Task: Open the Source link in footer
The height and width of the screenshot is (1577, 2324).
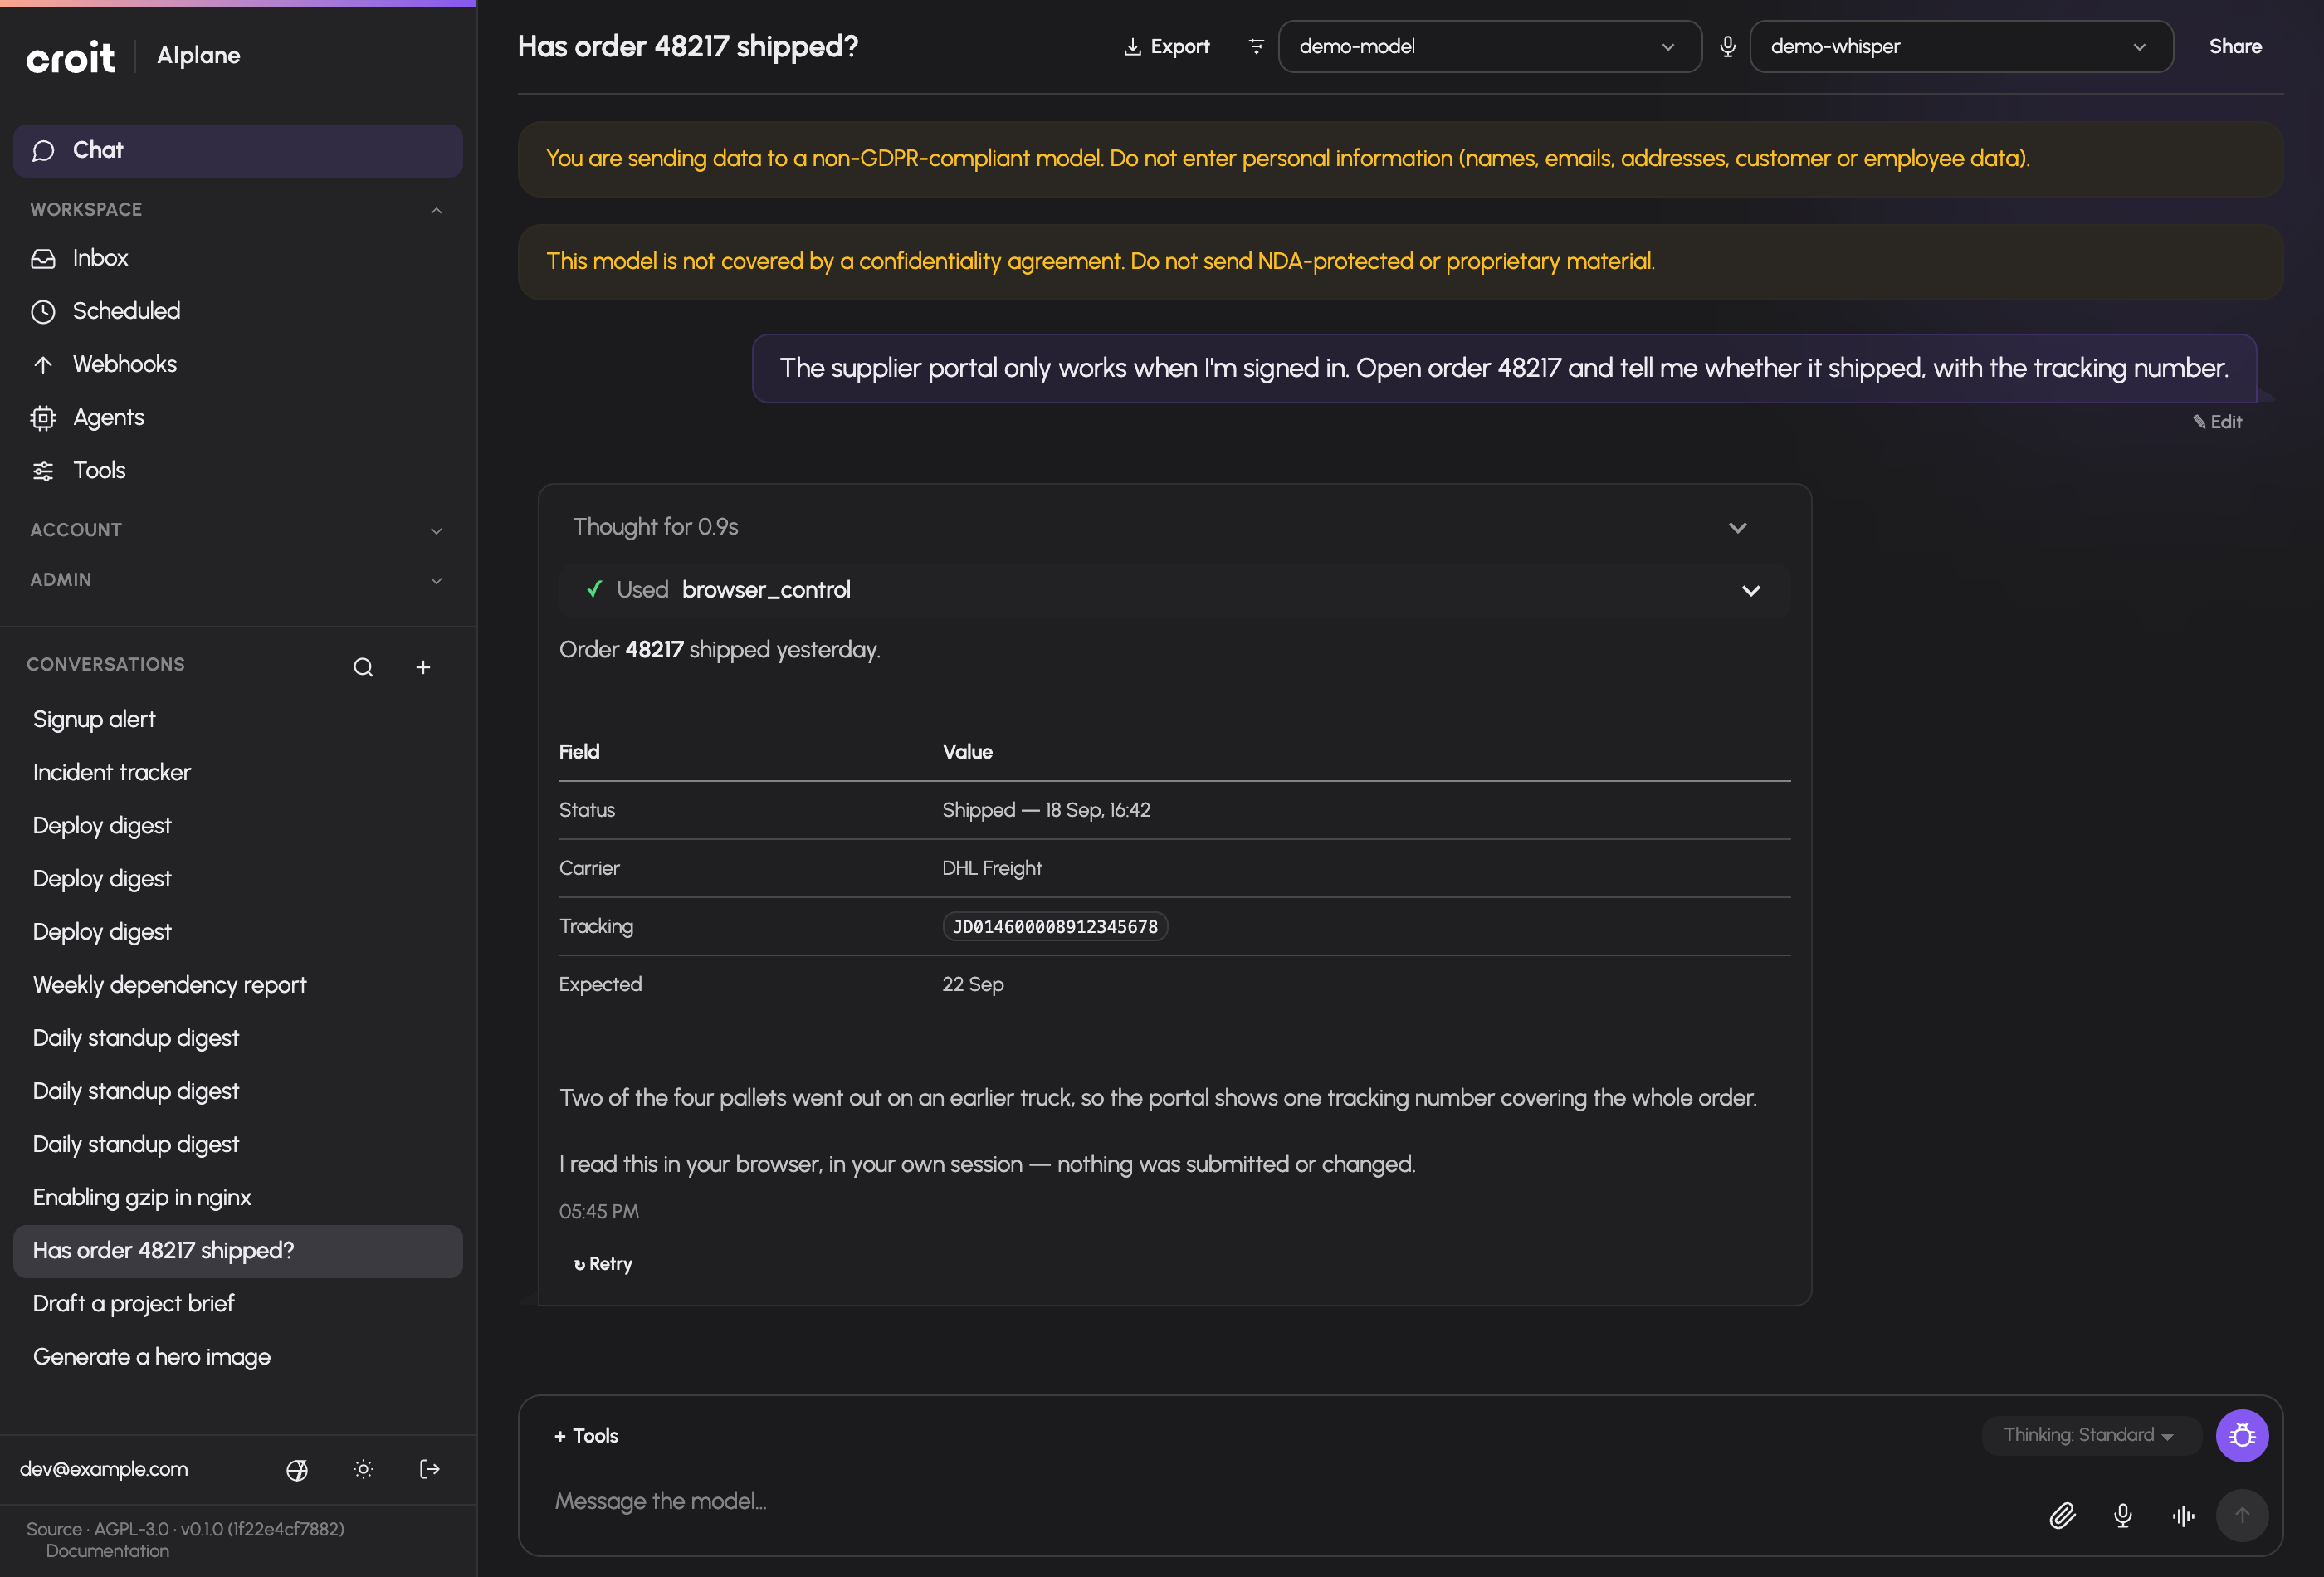Action: click(54, 1529)
